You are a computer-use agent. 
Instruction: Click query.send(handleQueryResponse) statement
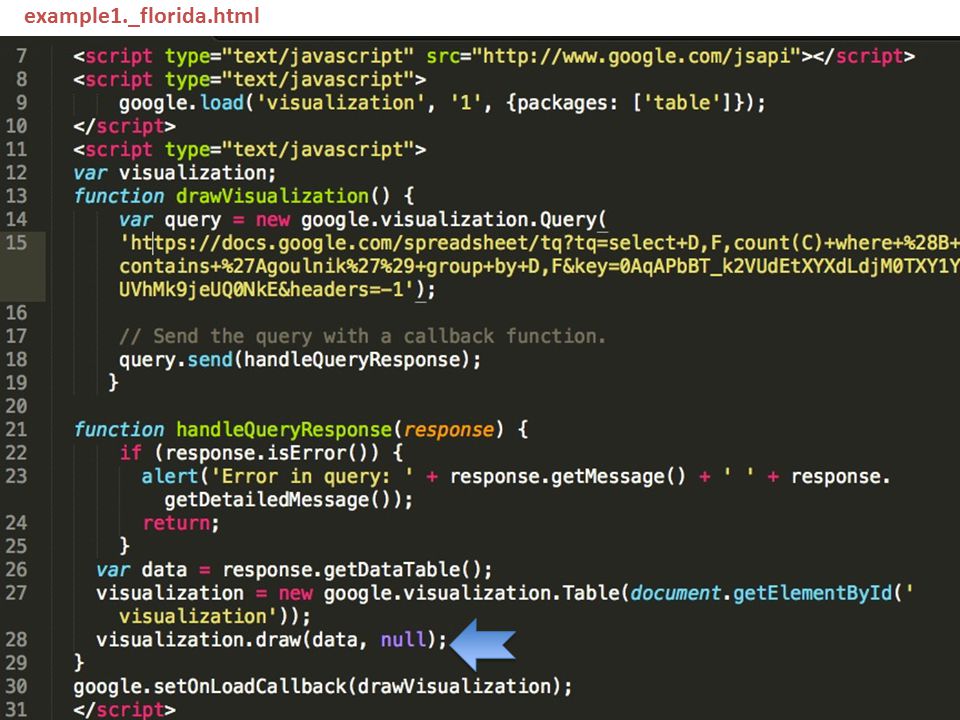[x=299, y=359]
